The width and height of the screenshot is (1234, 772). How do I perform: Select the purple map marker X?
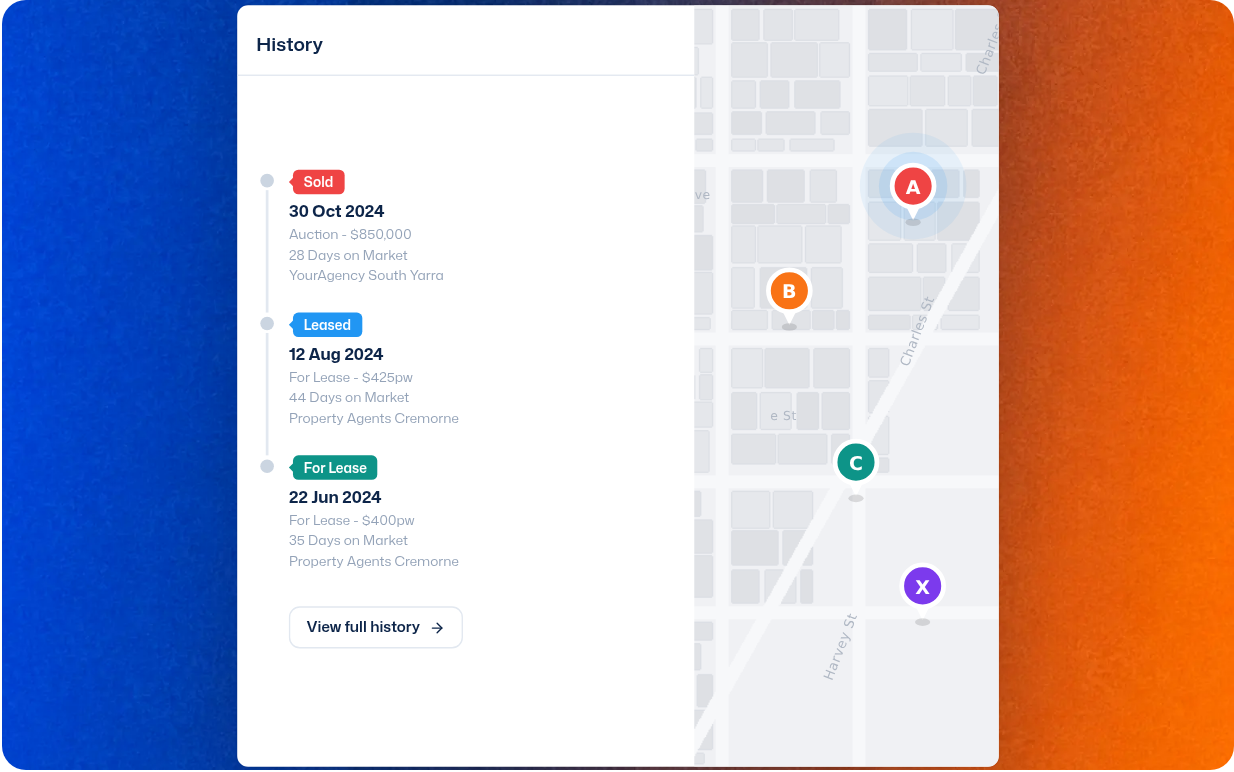tap(922, 587)
